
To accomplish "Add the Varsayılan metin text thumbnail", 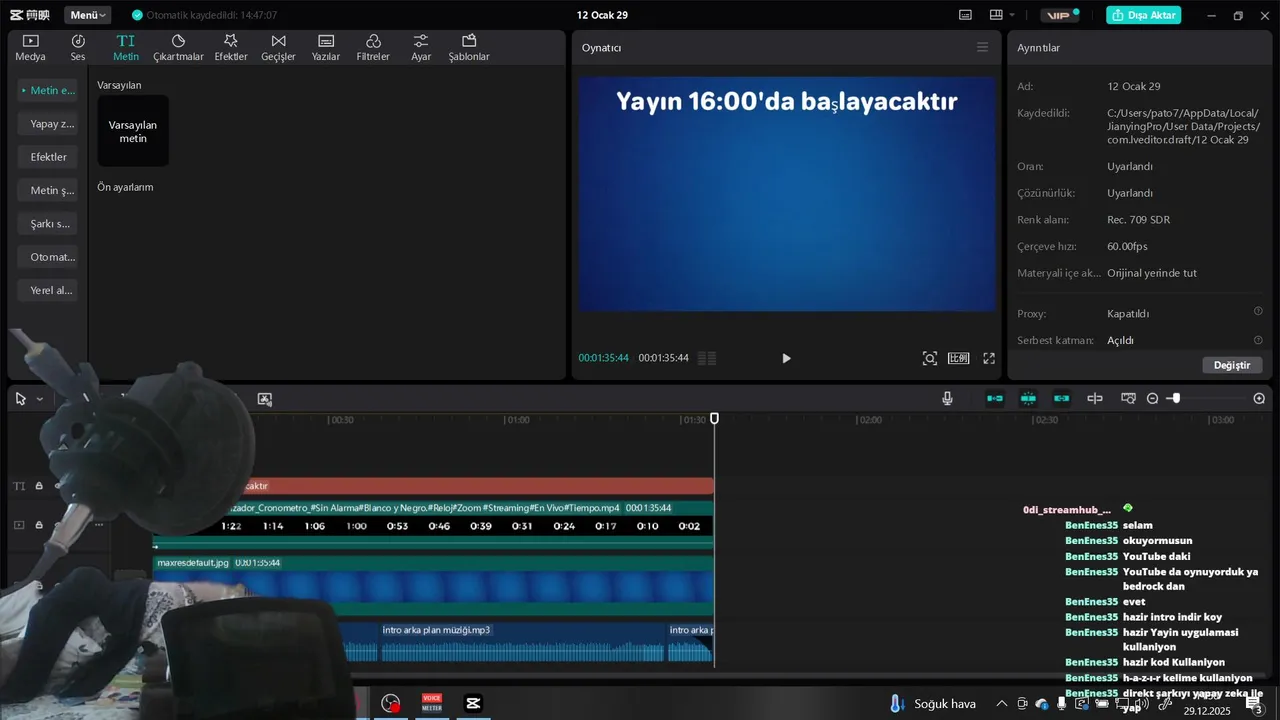I will pos(133,131).
